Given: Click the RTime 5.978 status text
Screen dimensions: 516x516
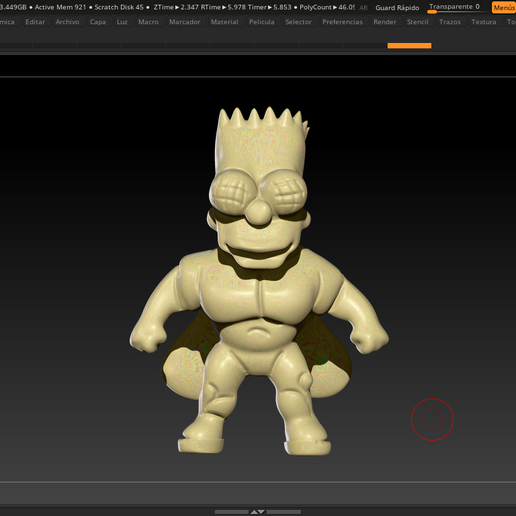Looking at the screenshot, I should pos(223,7).
